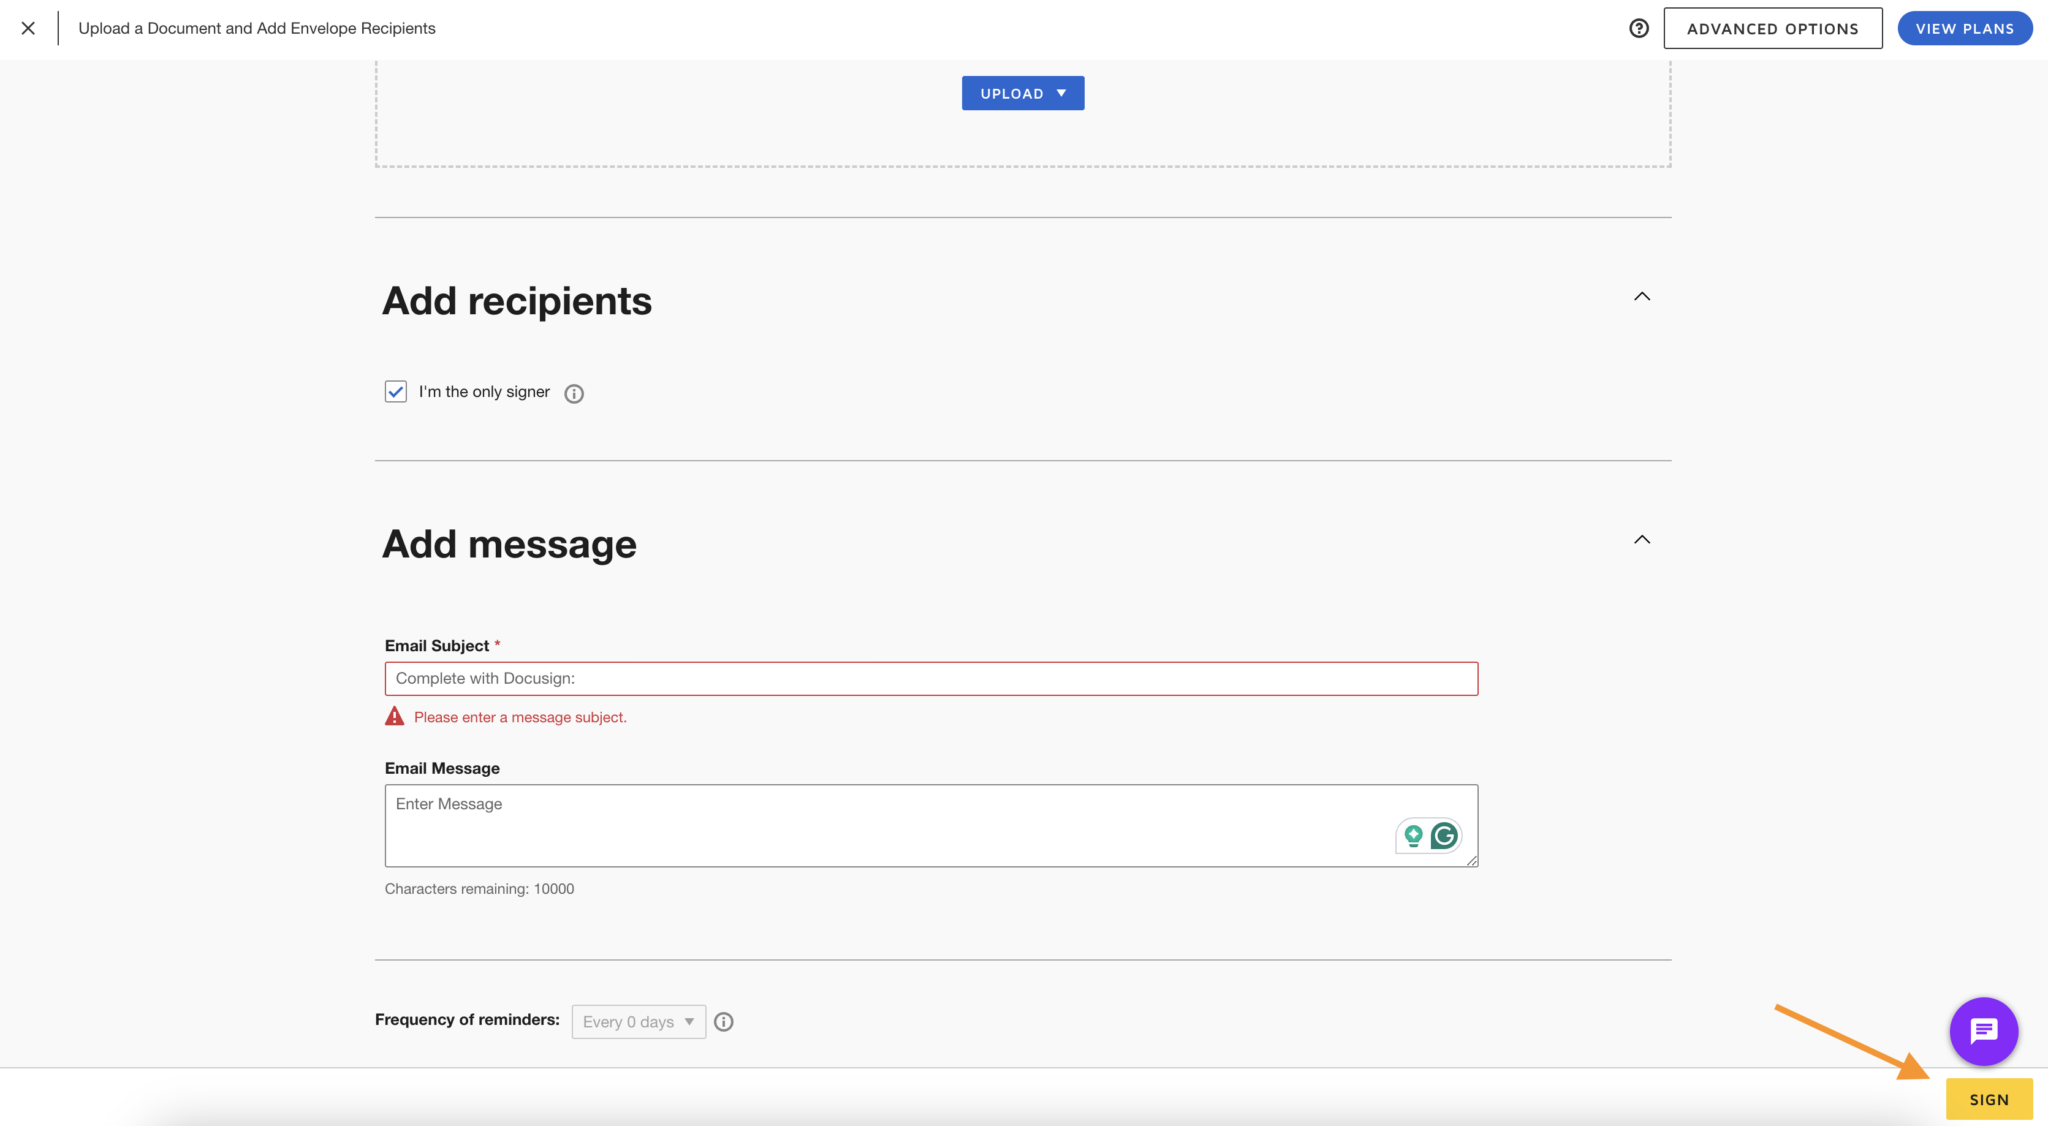Uncheck "I'm the only signer"
Screen dimensions: 2048x1126
pos(395,391)
